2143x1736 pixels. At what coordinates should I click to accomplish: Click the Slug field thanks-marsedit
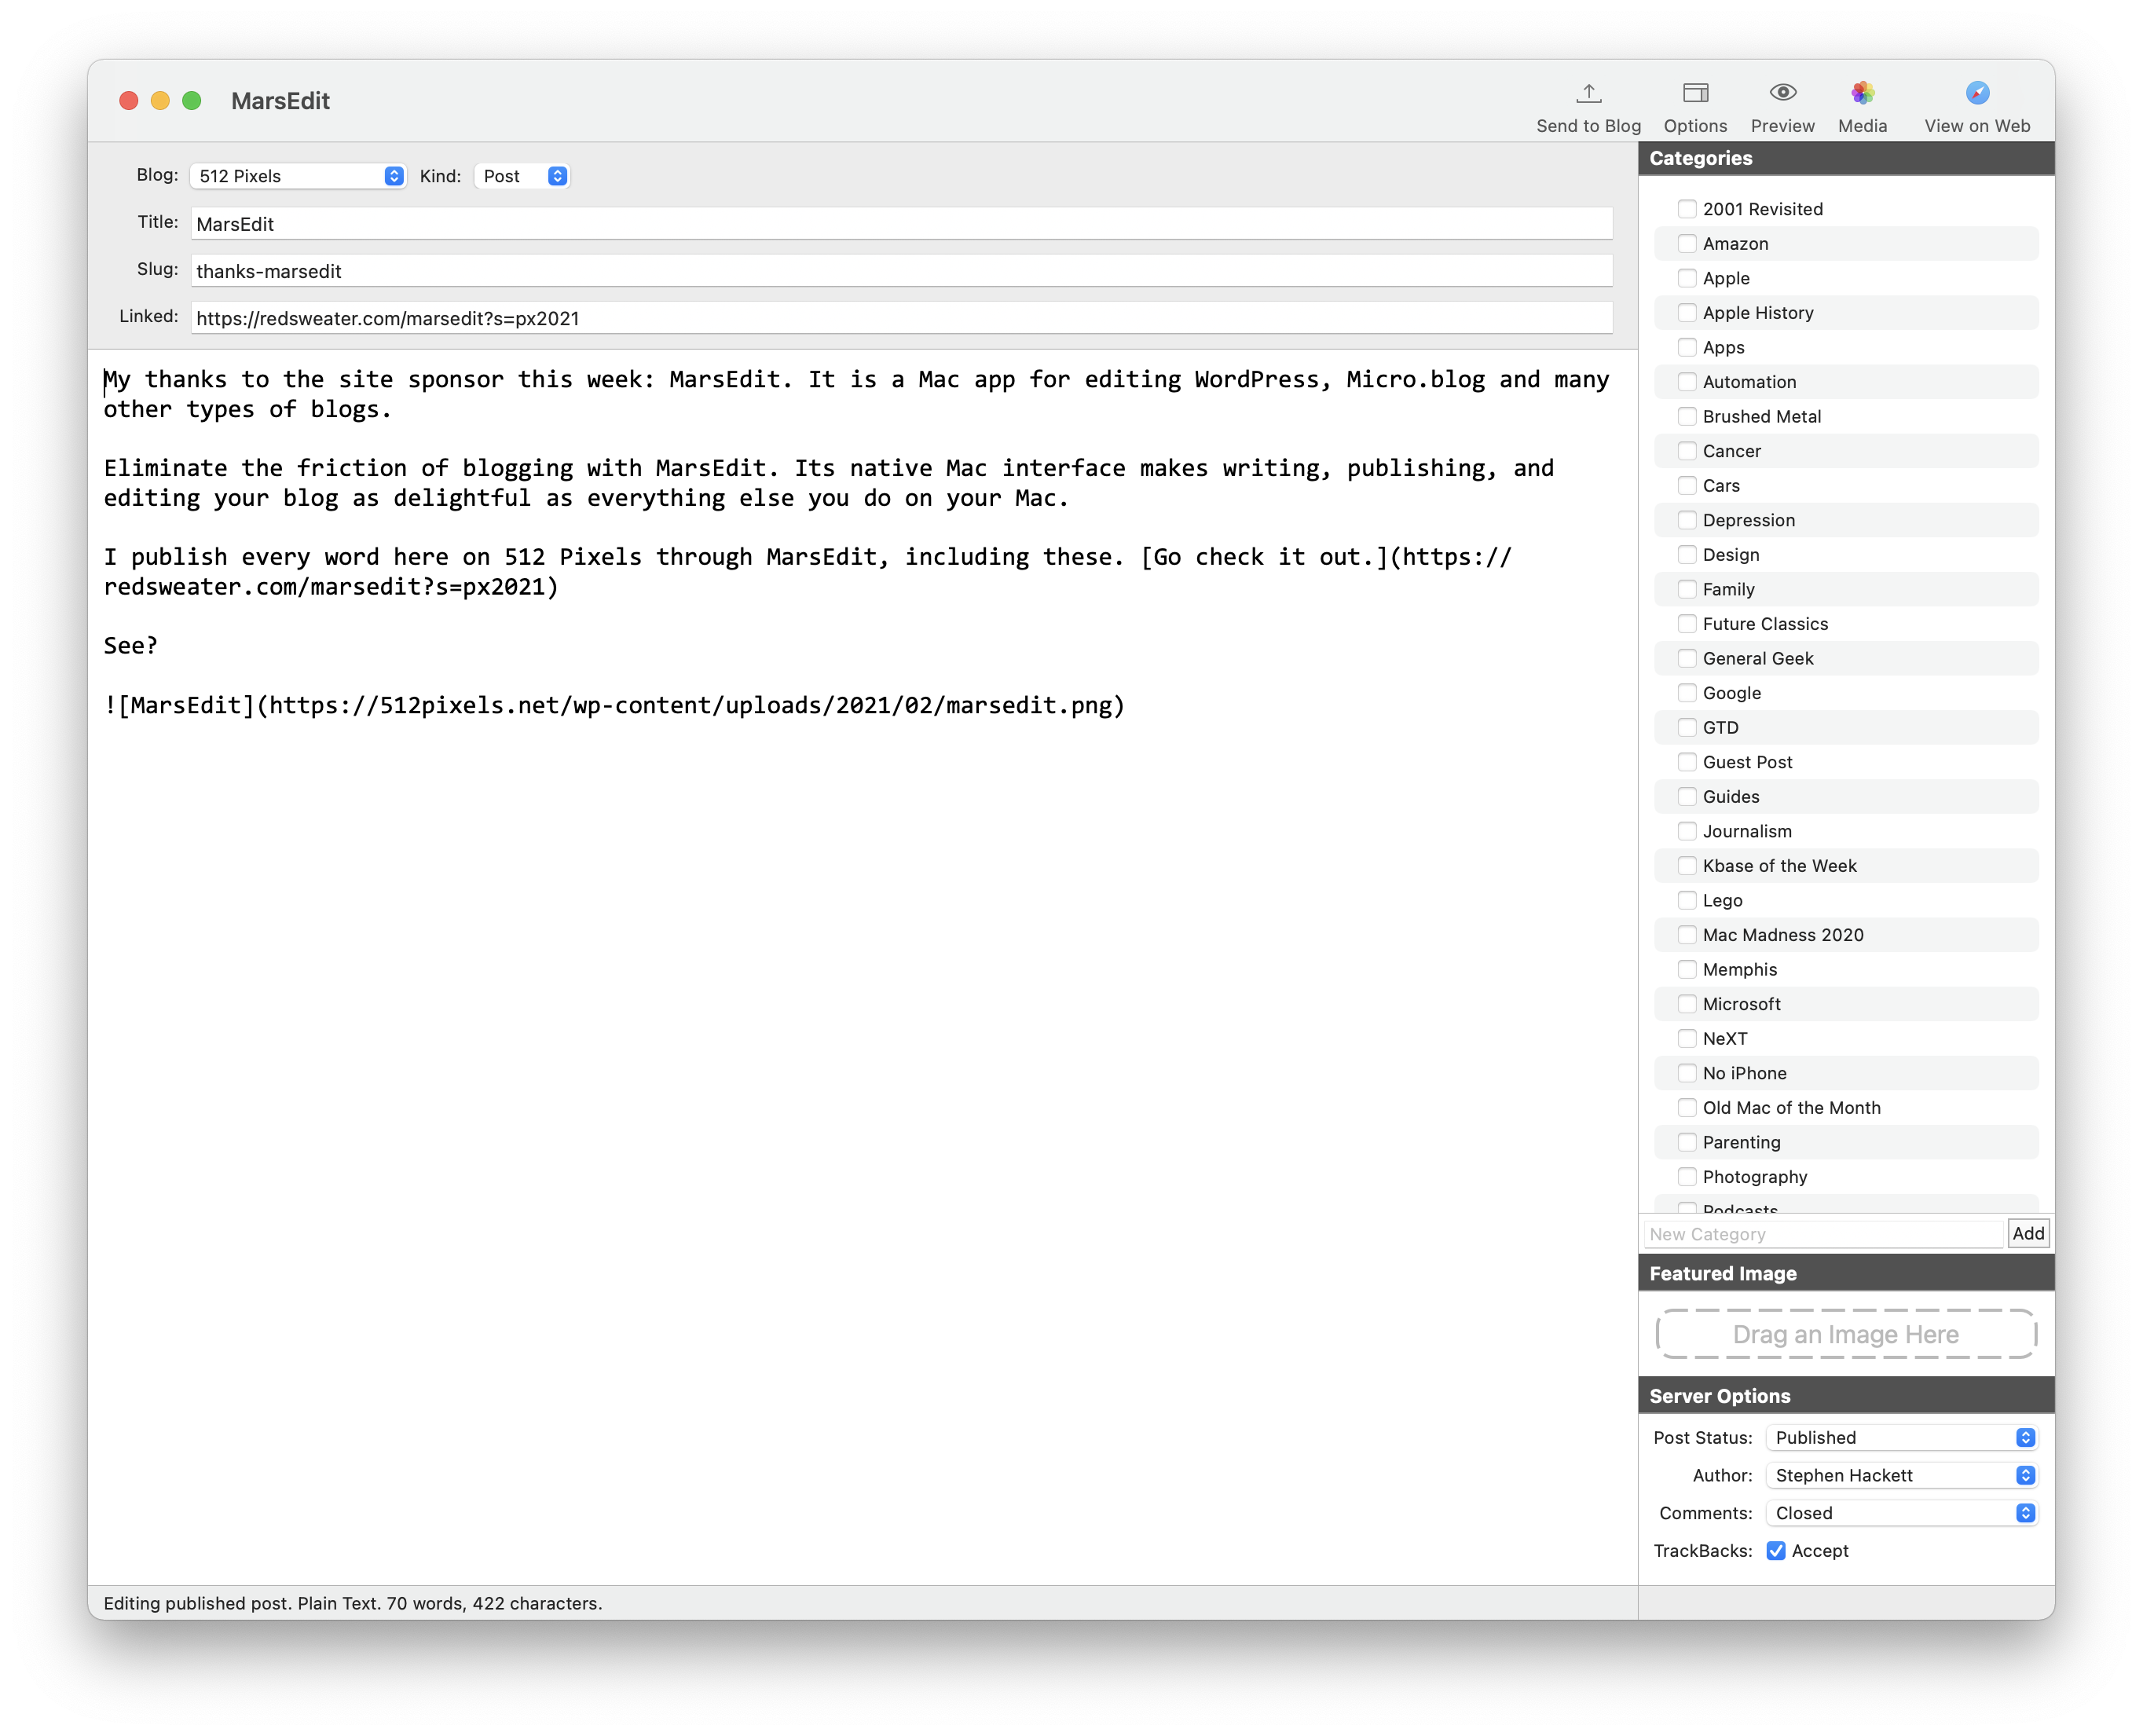pos(901,270)
